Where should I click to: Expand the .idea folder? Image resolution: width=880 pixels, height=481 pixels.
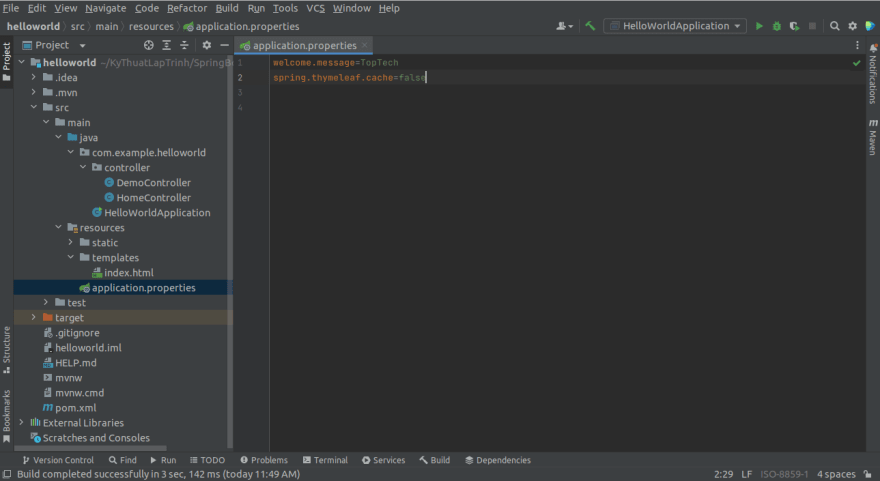point(34,77)
